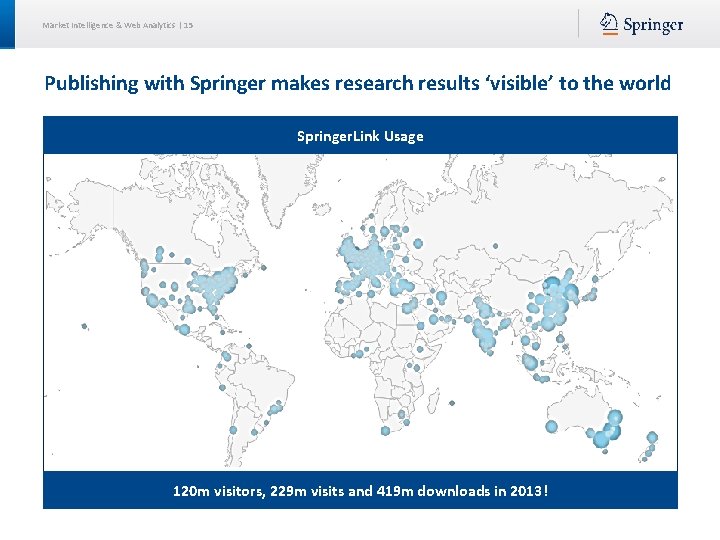Click the Springer wordmark text
Viewport: 720px width, 540px height.
click(653, 25)
